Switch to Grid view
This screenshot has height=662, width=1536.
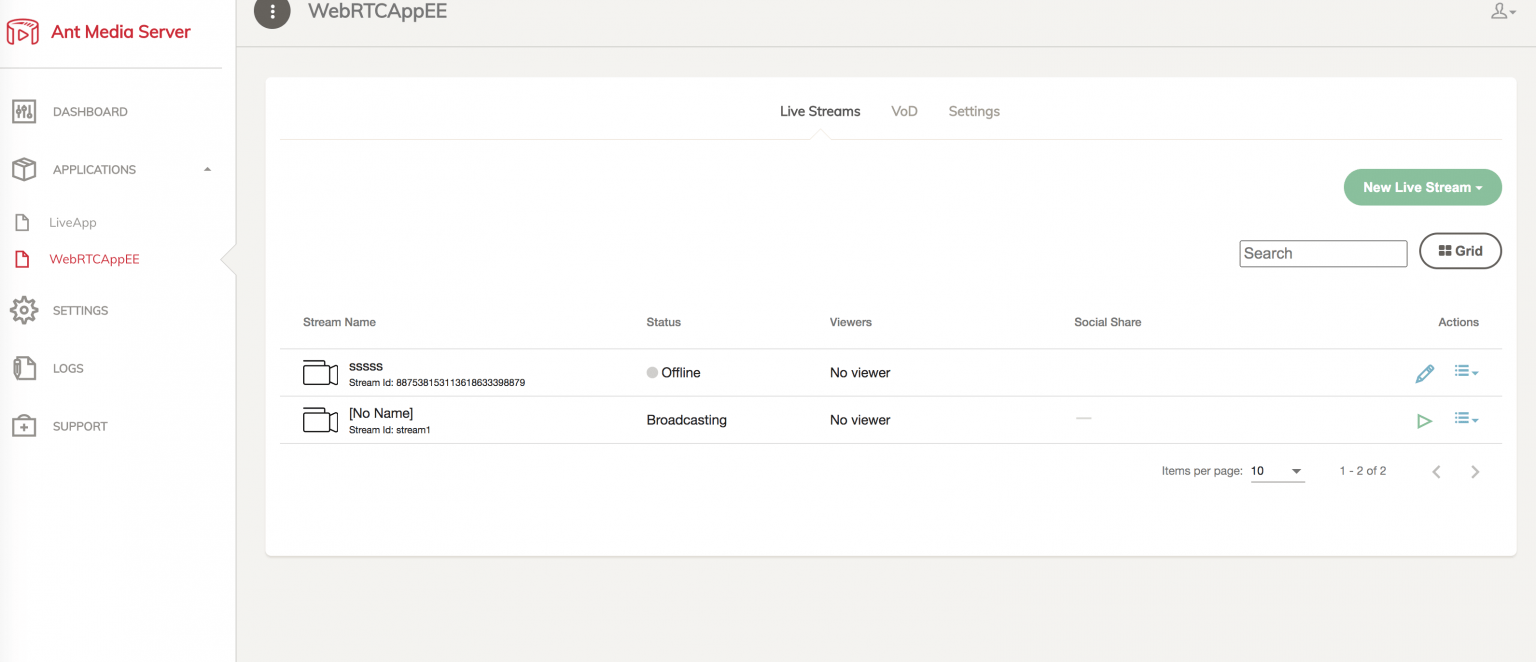(x=1460, y=251)
